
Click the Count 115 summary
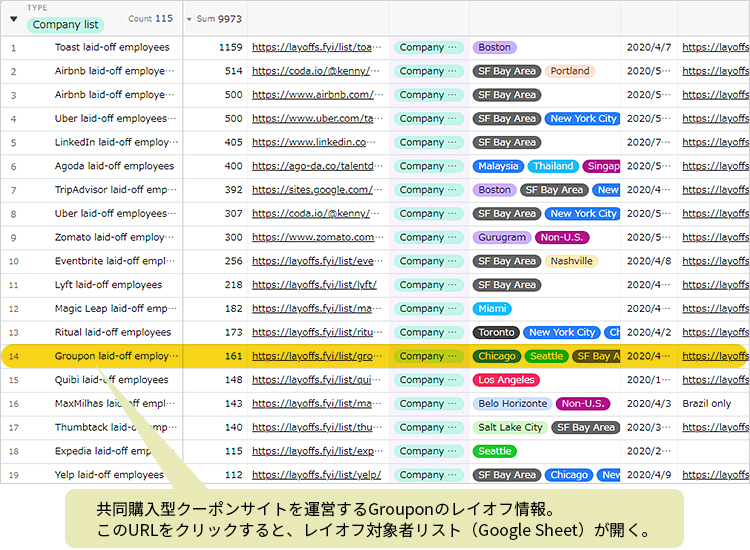(x=150, y=19)
